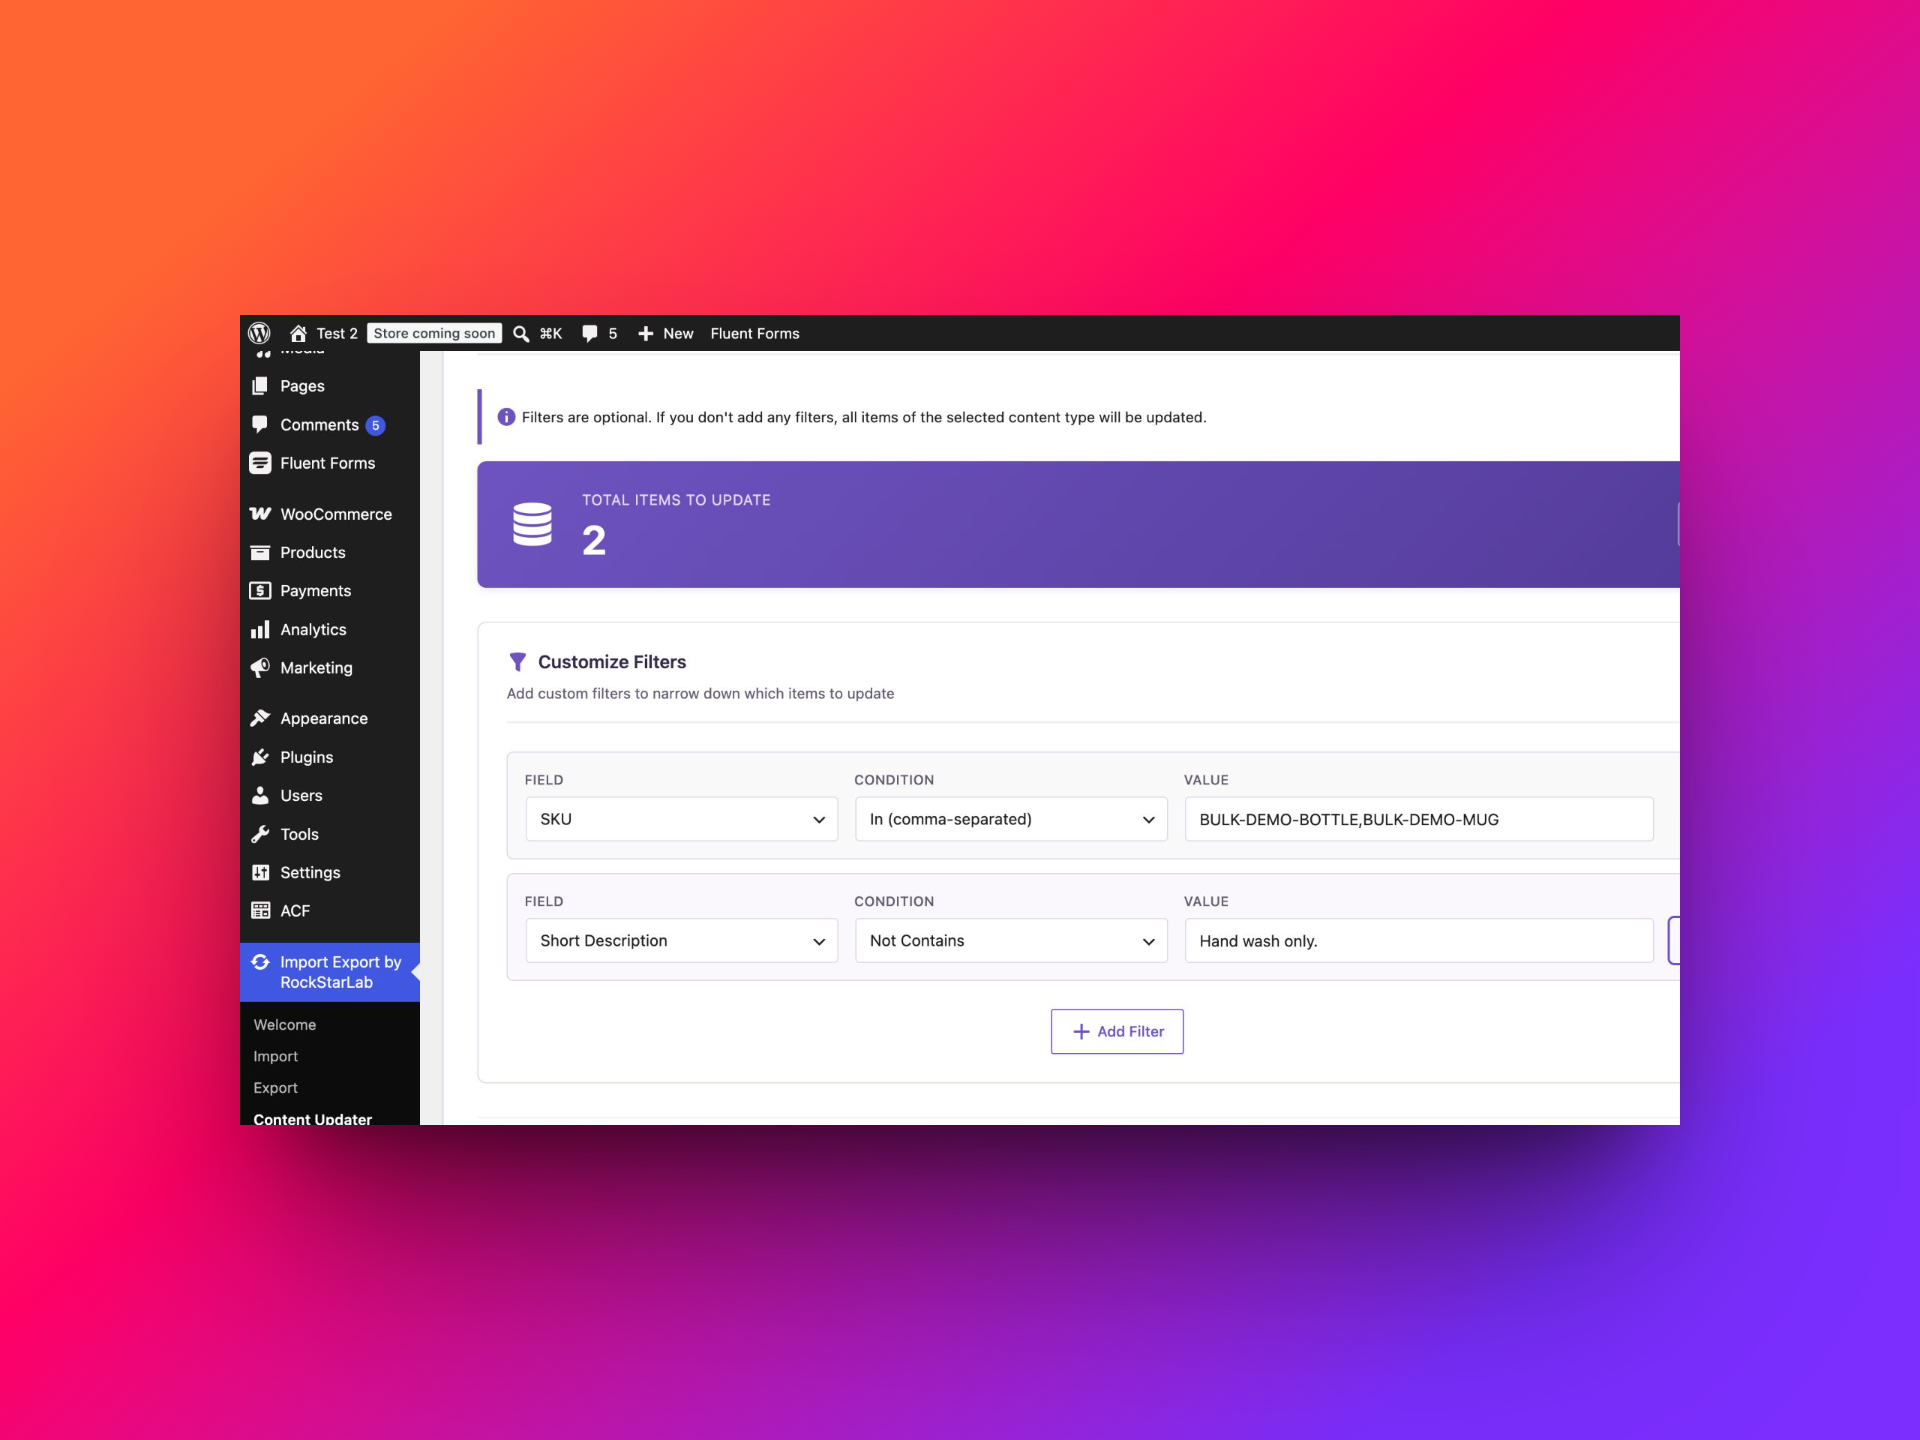Screen dimensions: 1920x1440
Task: Click the Fluent Forms sidebar icon
Action: pos(260,463)
